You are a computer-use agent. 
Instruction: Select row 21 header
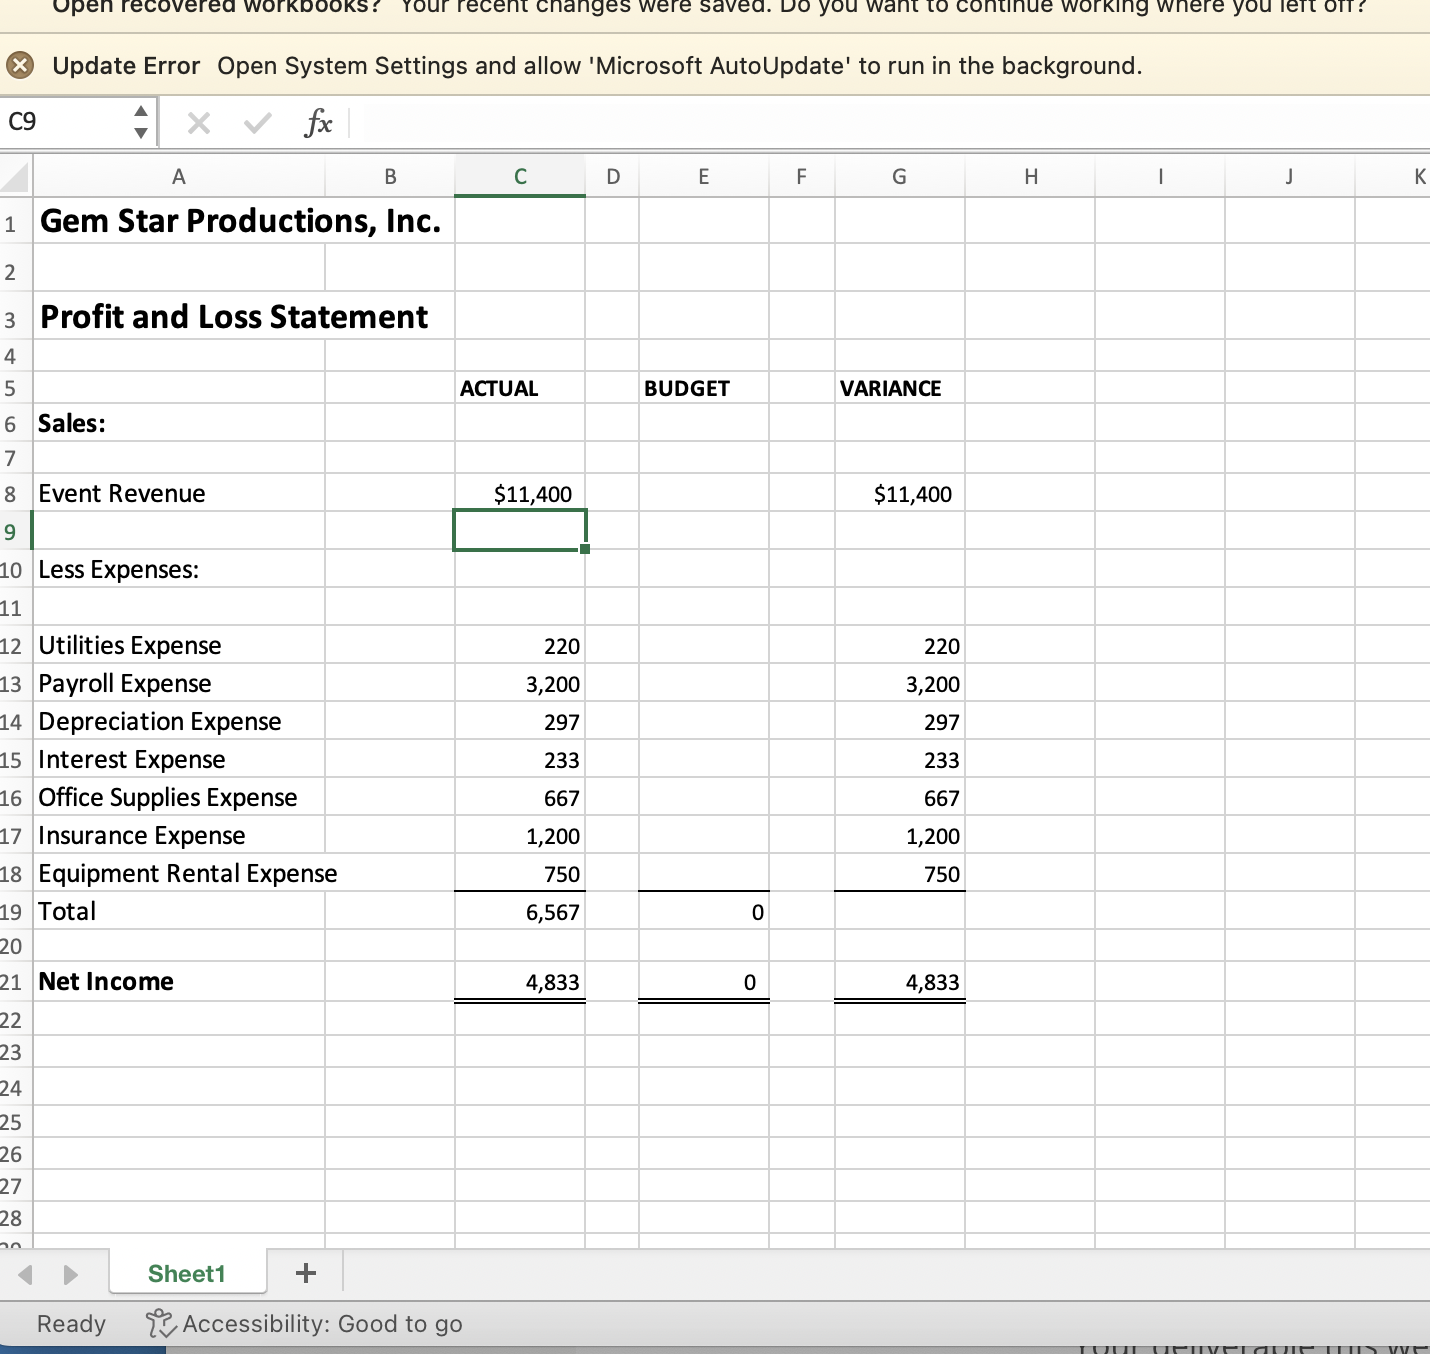coord(12,982)
